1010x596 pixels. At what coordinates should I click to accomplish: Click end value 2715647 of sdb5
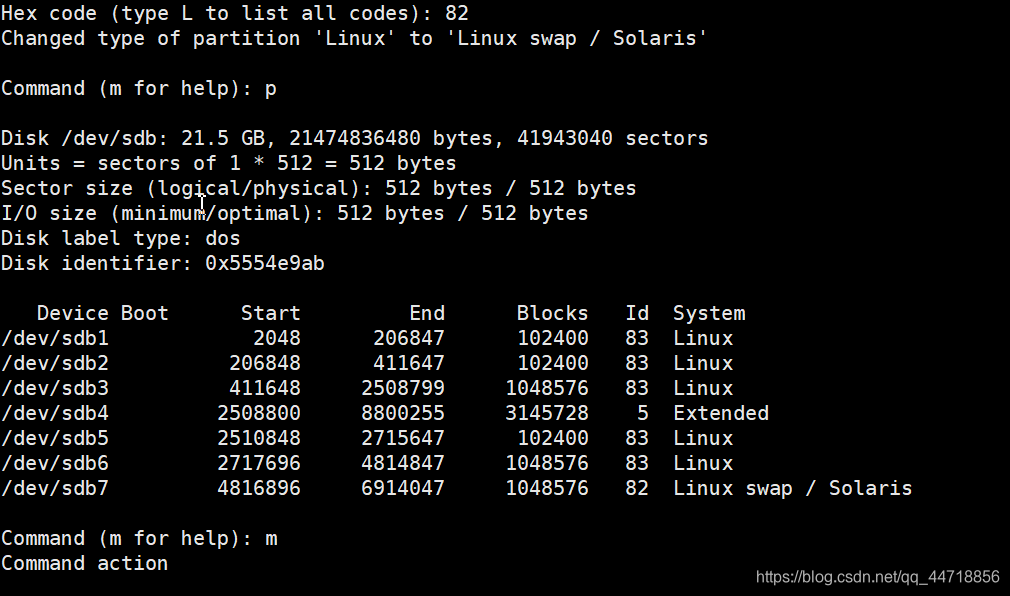point(403,438)
